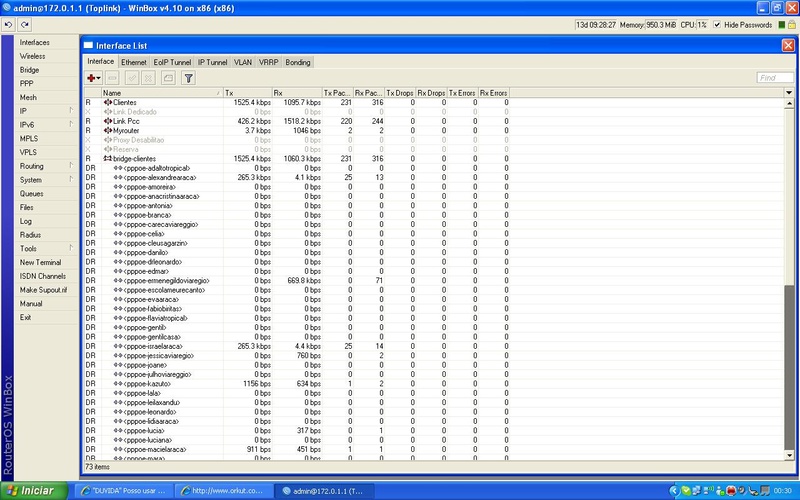Switch to the VLAN tab
This screenshot has height=500, width=800.
pyautogui.click(x=243, y=62)
